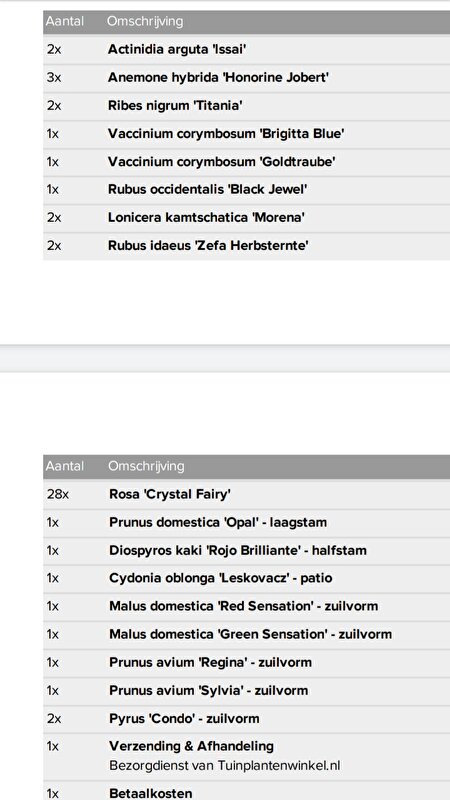Screen dimensions: 450x800
Task: Select Rubus occidentalis 'Black Jewel' item
Action: tap(208, 189)
